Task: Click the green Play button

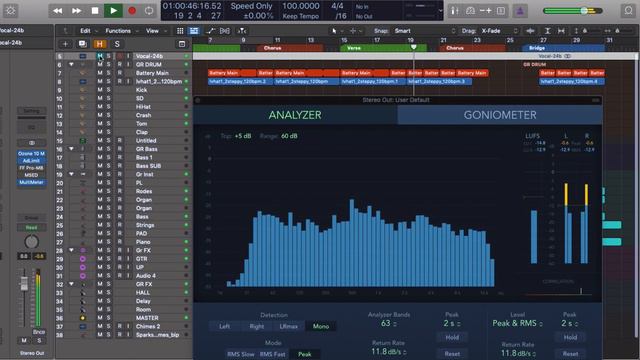Action: click(x=113, y=11)
